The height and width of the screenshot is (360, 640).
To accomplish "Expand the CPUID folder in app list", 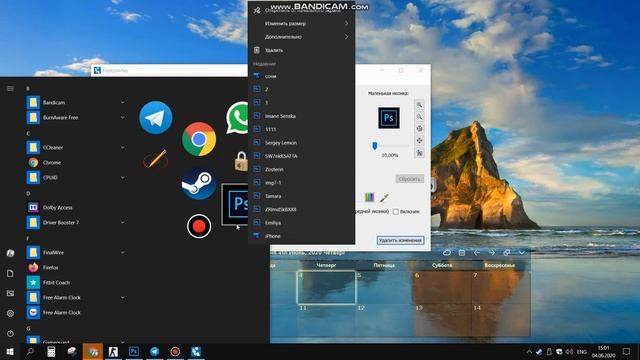I will tap(122, 178).
